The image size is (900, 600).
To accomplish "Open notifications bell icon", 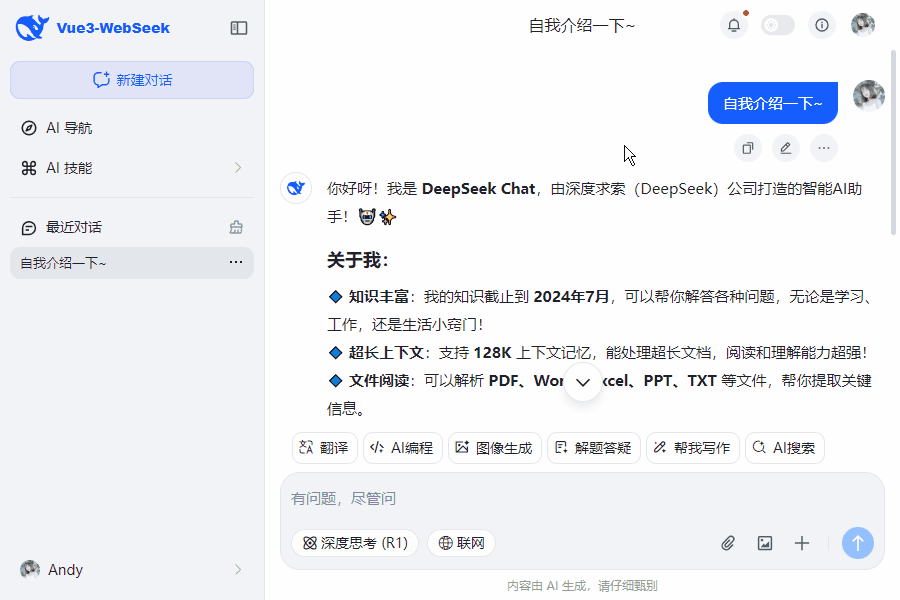I will pyautogui.click(x=734, y=25).
